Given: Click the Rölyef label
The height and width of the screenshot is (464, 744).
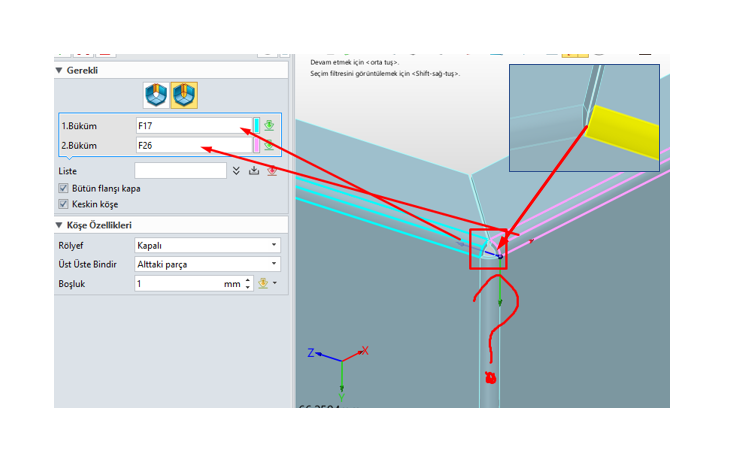Looking at the screenshot, I should click(71, 245).
